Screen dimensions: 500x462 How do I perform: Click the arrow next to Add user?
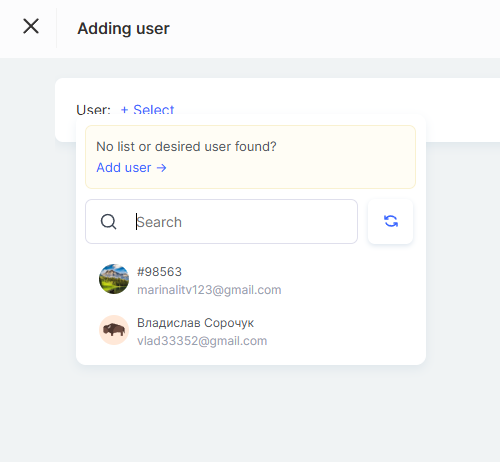coord(161,168)
